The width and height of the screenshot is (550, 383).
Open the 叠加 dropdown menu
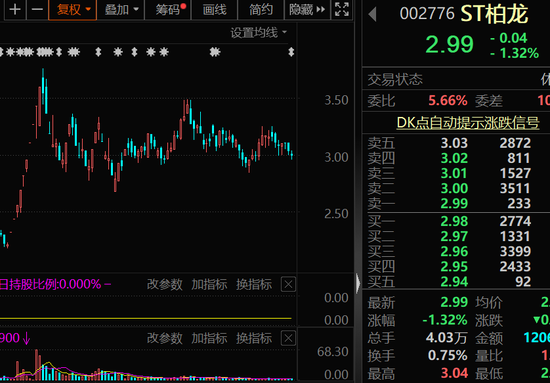(121, 9)
